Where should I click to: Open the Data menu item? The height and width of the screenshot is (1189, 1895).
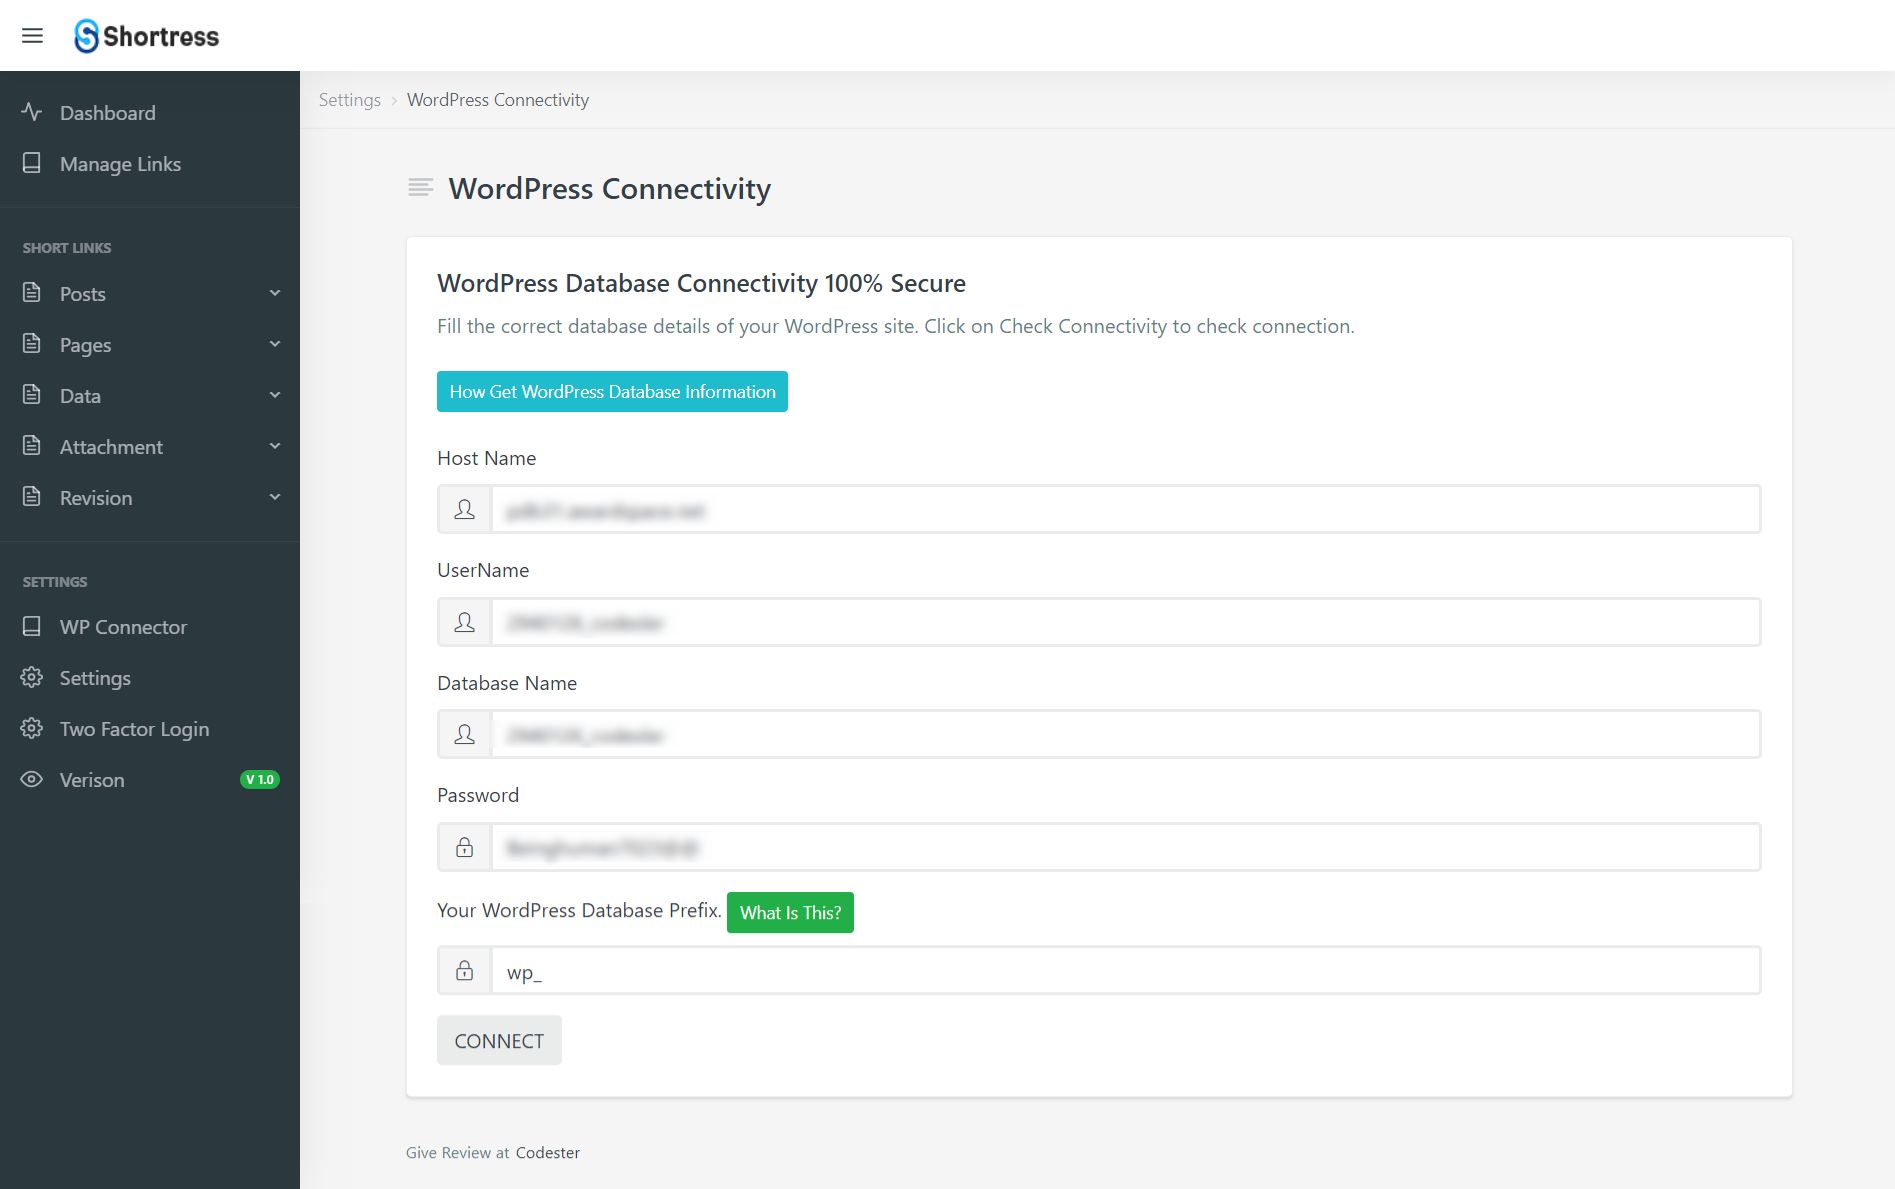pyautogui.click(x=80, y=396)
